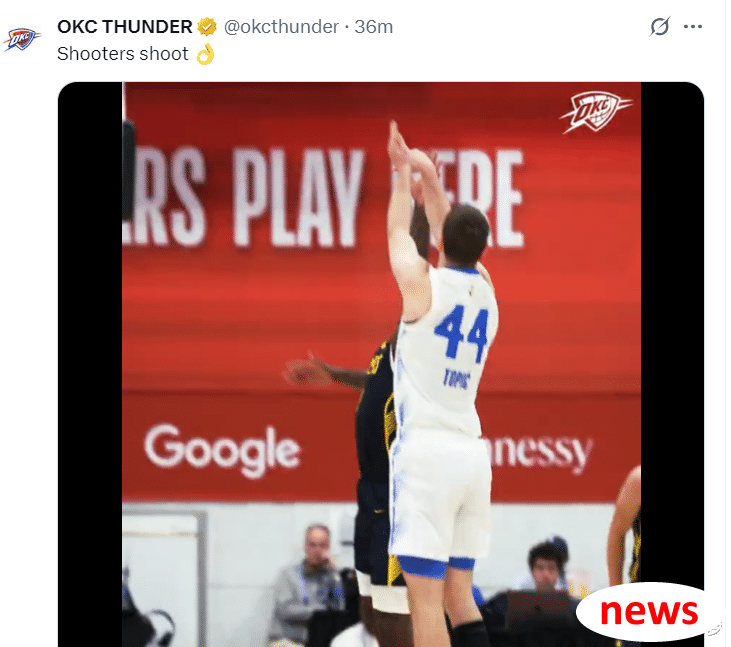Click the Google logo on banner
This screenshot has width=731, height=647.
(x=222, y=450)
